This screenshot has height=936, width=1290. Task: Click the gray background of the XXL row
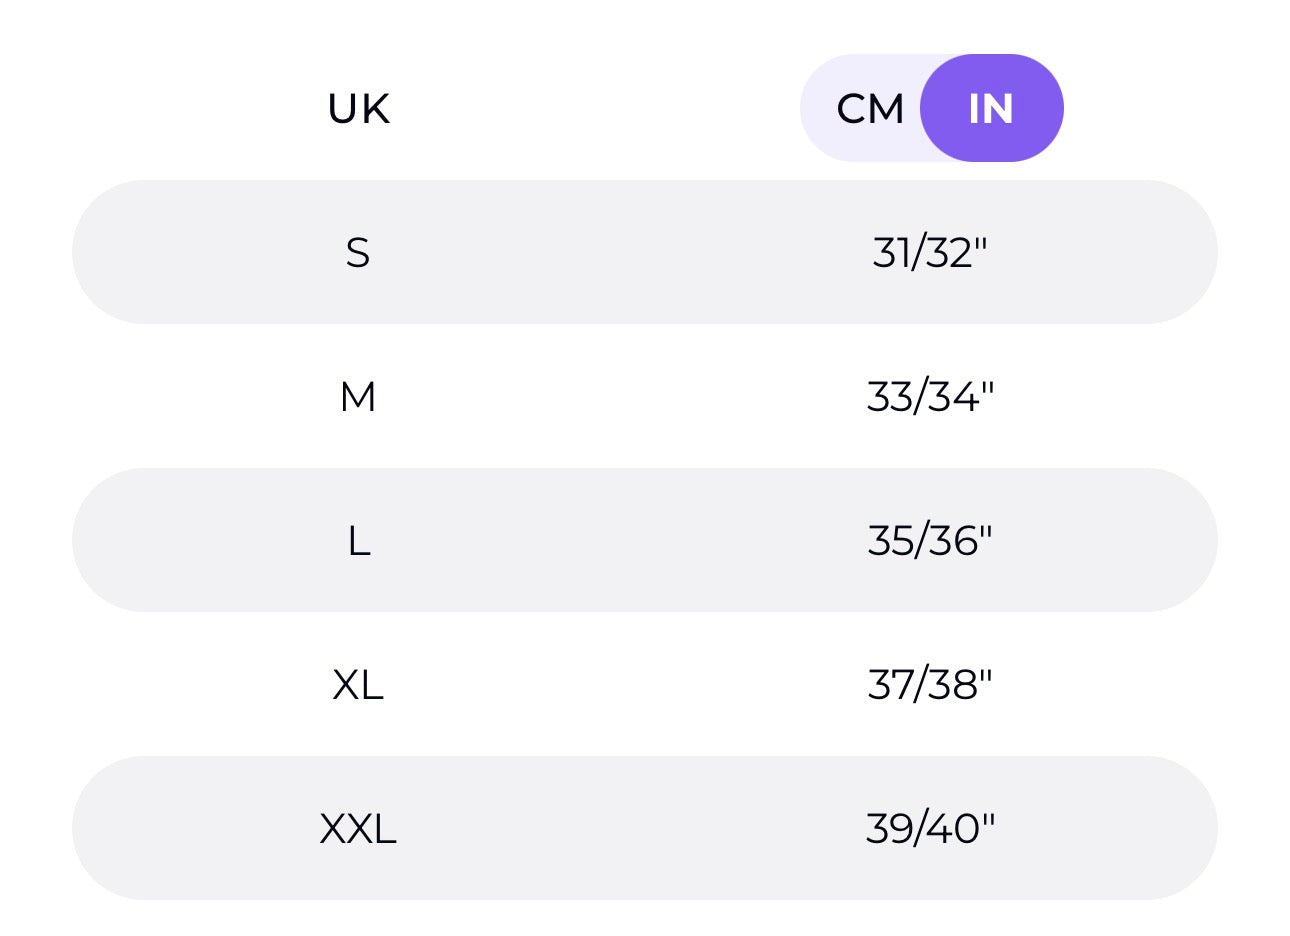(x=640, y=829)
